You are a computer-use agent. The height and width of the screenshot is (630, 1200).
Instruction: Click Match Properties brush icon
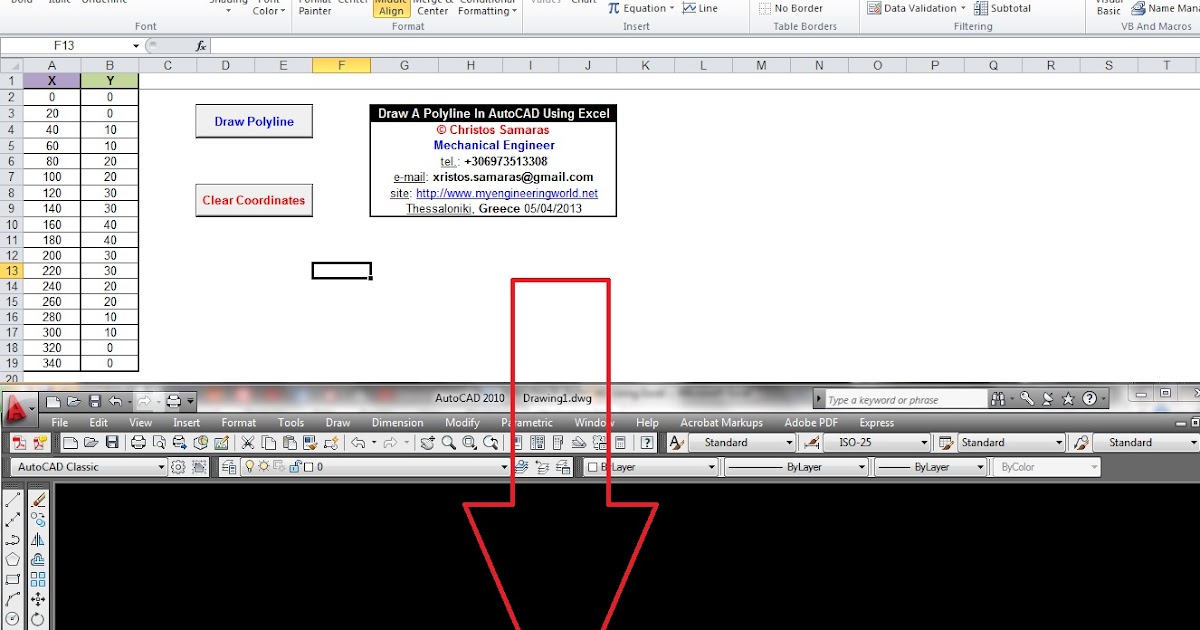310,442
